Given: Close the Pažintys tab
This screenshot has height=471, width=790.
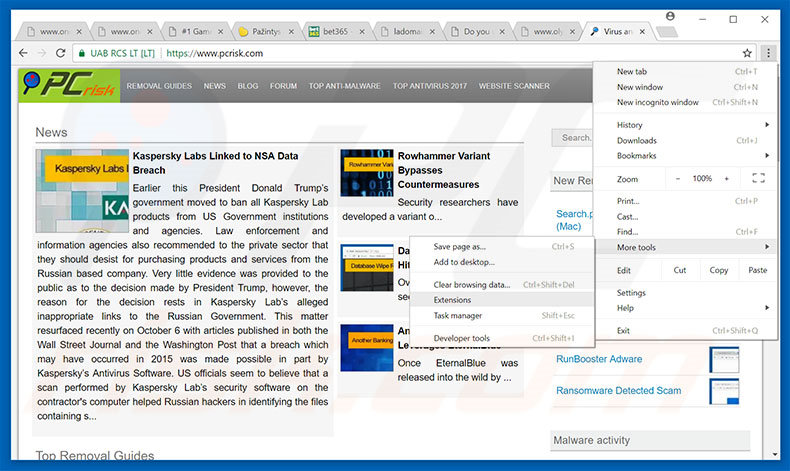Looking at the screenshot, I should pos(291,31).
